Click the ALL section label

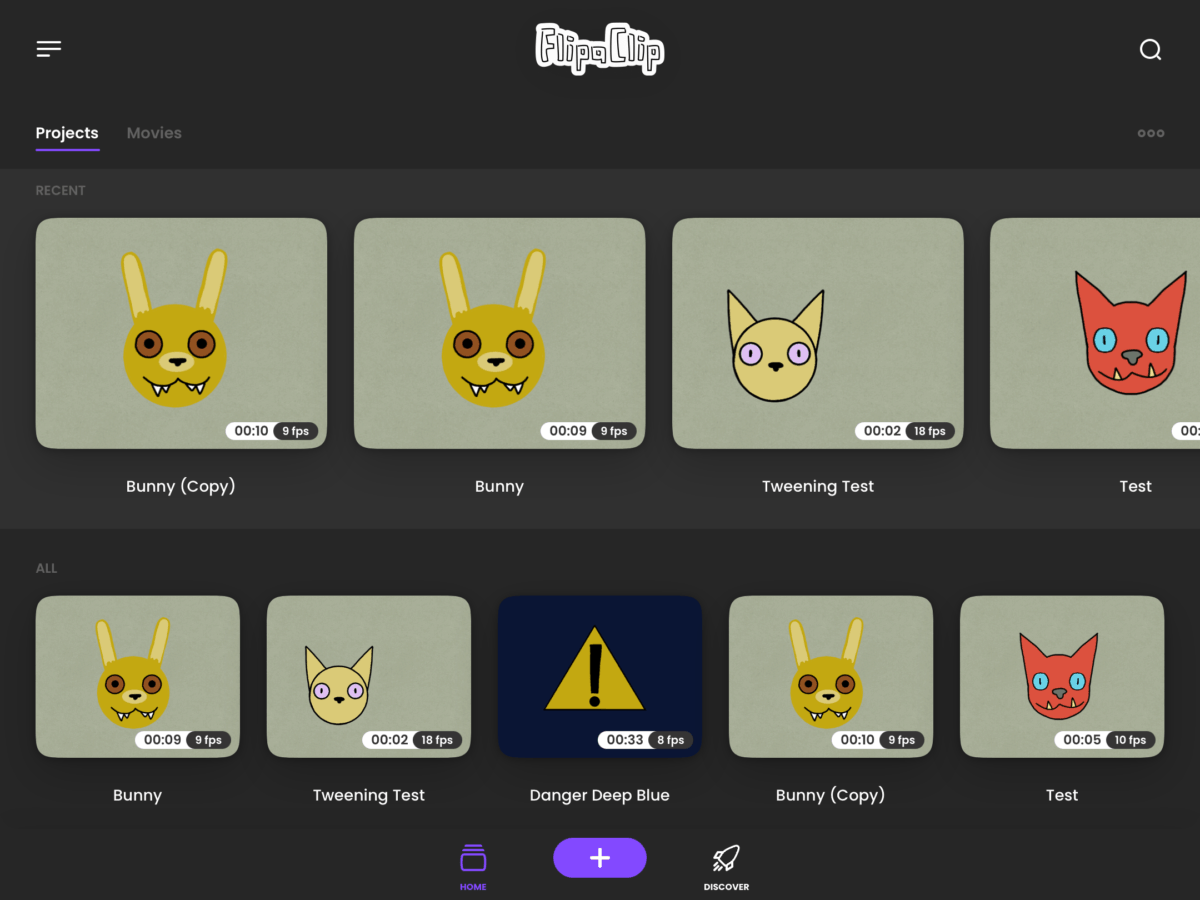[x=46, y=568]
